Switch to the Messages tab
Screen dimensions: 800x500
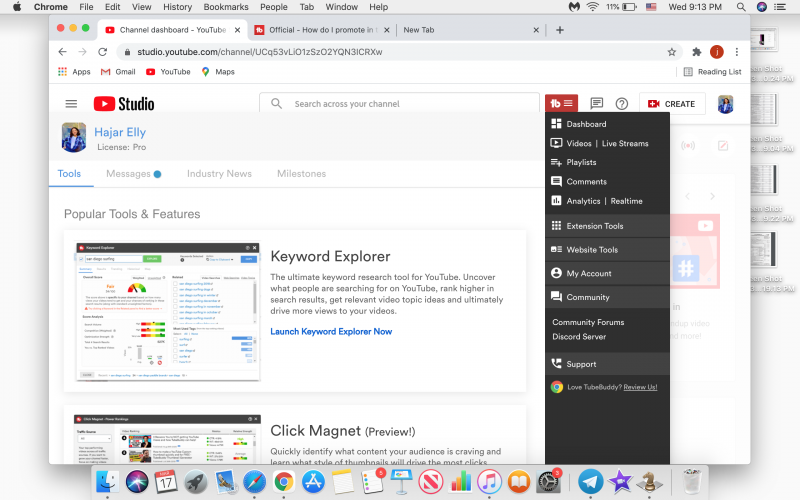pos(128,174)
